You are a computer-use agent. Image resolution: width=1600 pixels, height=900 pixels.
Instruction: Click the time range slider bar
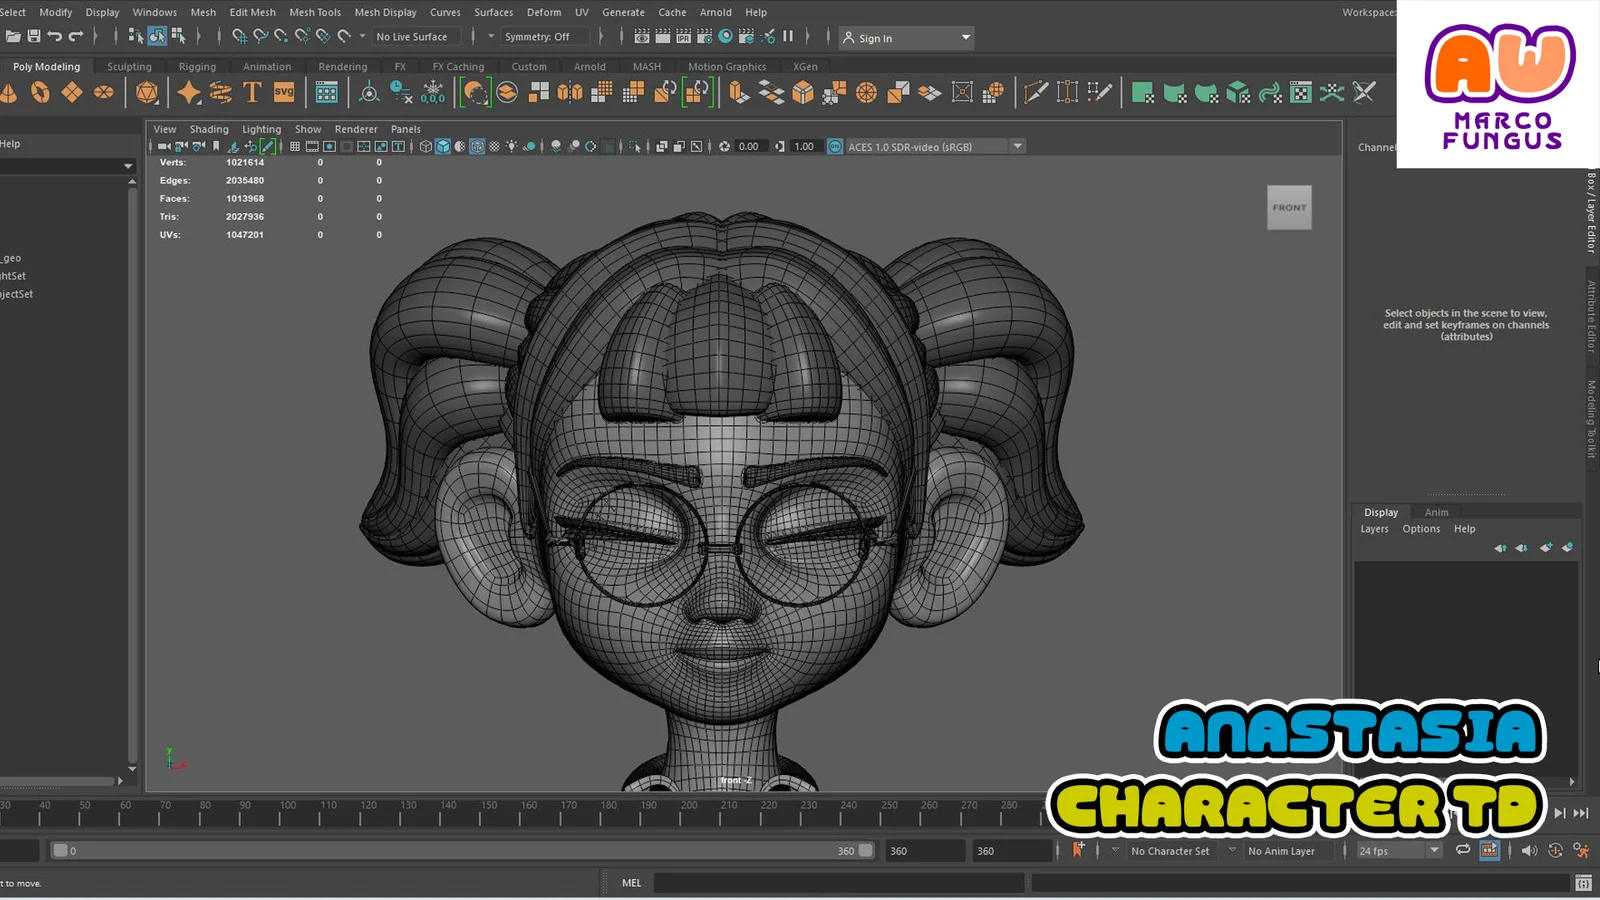click(x=460, y=851)
